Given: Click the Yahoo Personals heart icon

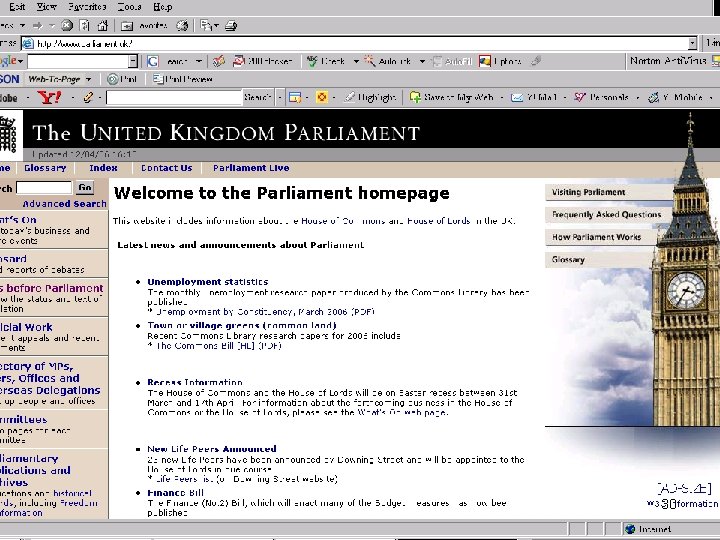Looking at the screenshot, I should tap(579, 97).
